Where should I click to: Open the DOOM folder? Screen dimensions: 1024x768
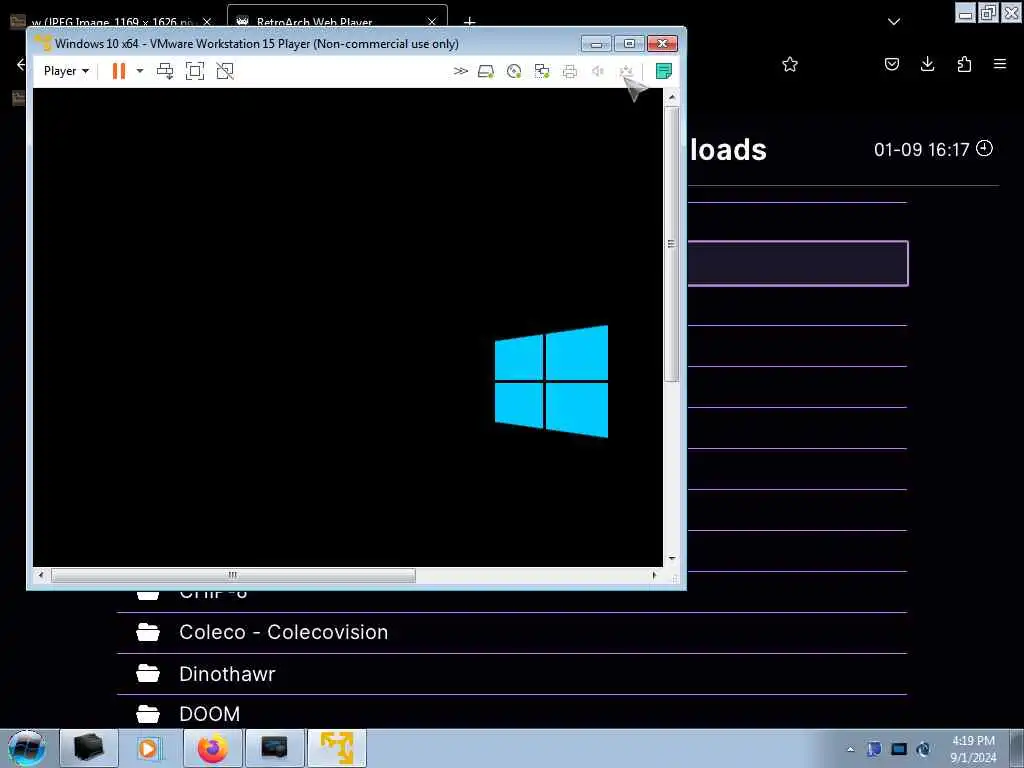click(x=511, y=713)
